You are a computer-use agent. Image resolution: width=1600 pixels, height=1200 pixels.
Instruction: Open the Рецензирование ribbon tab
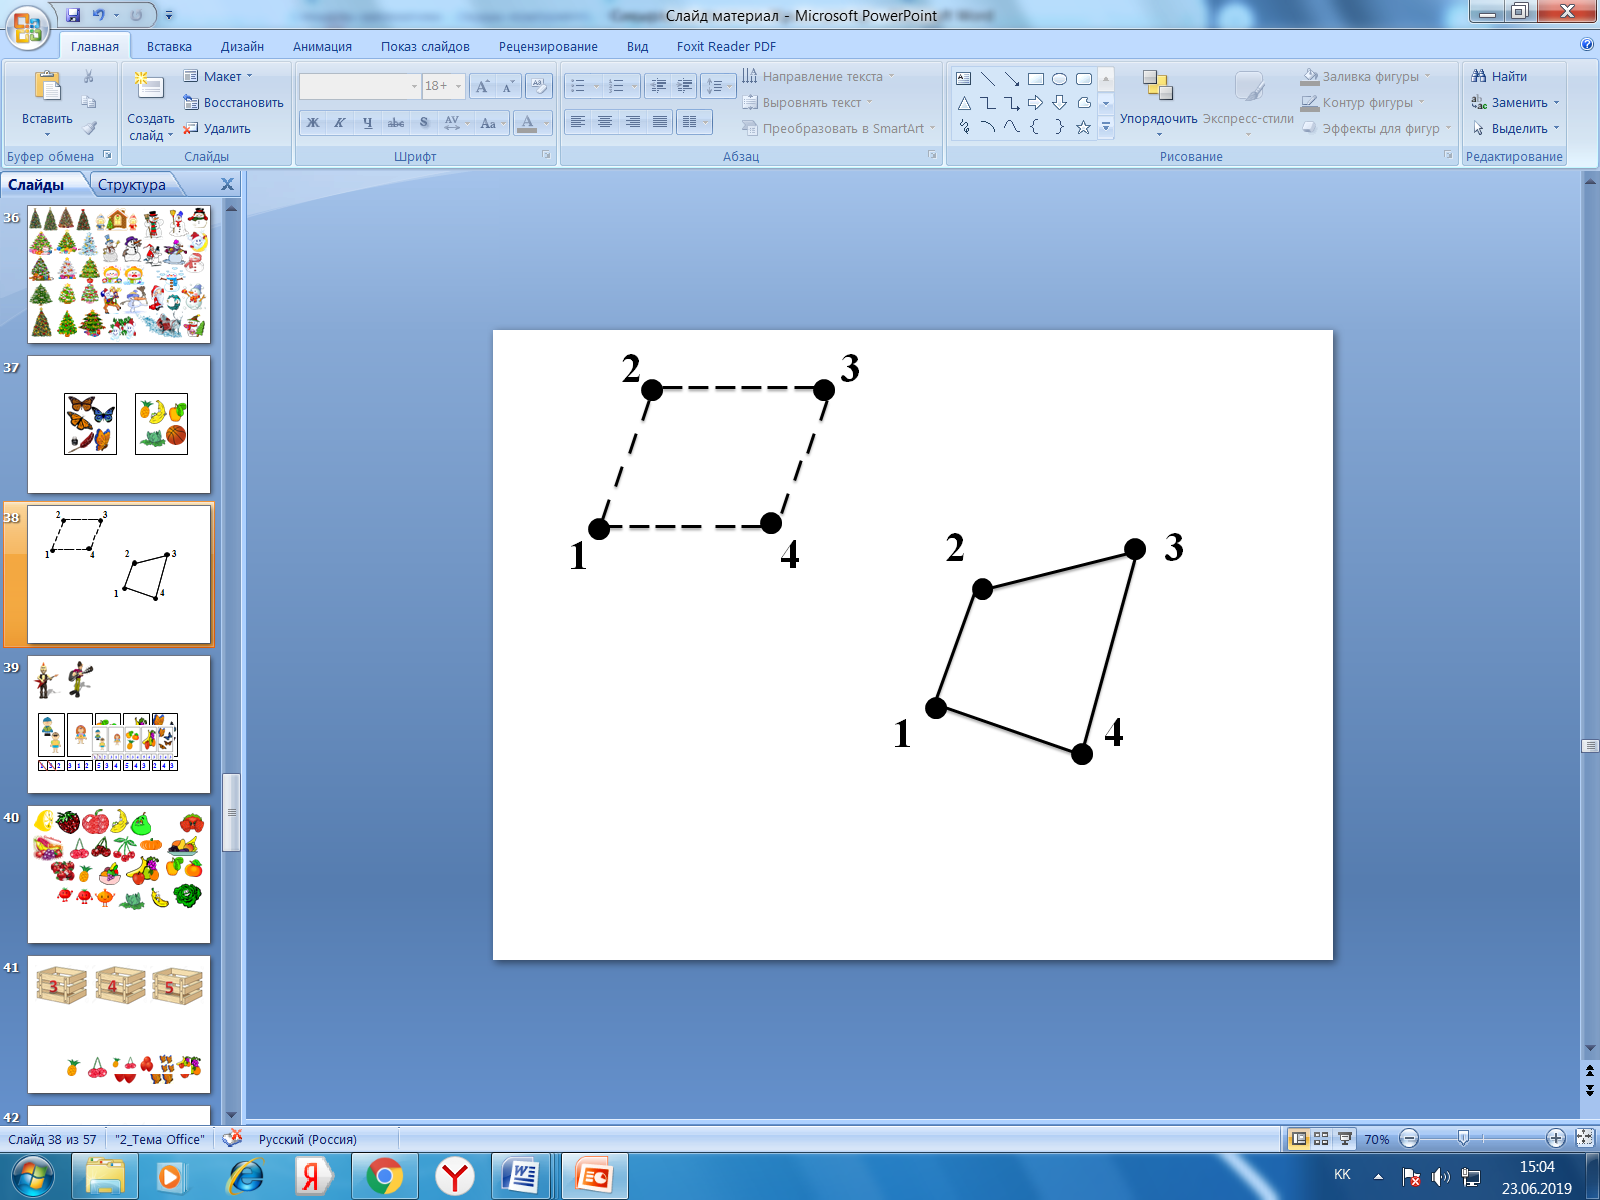click(548, 46)
